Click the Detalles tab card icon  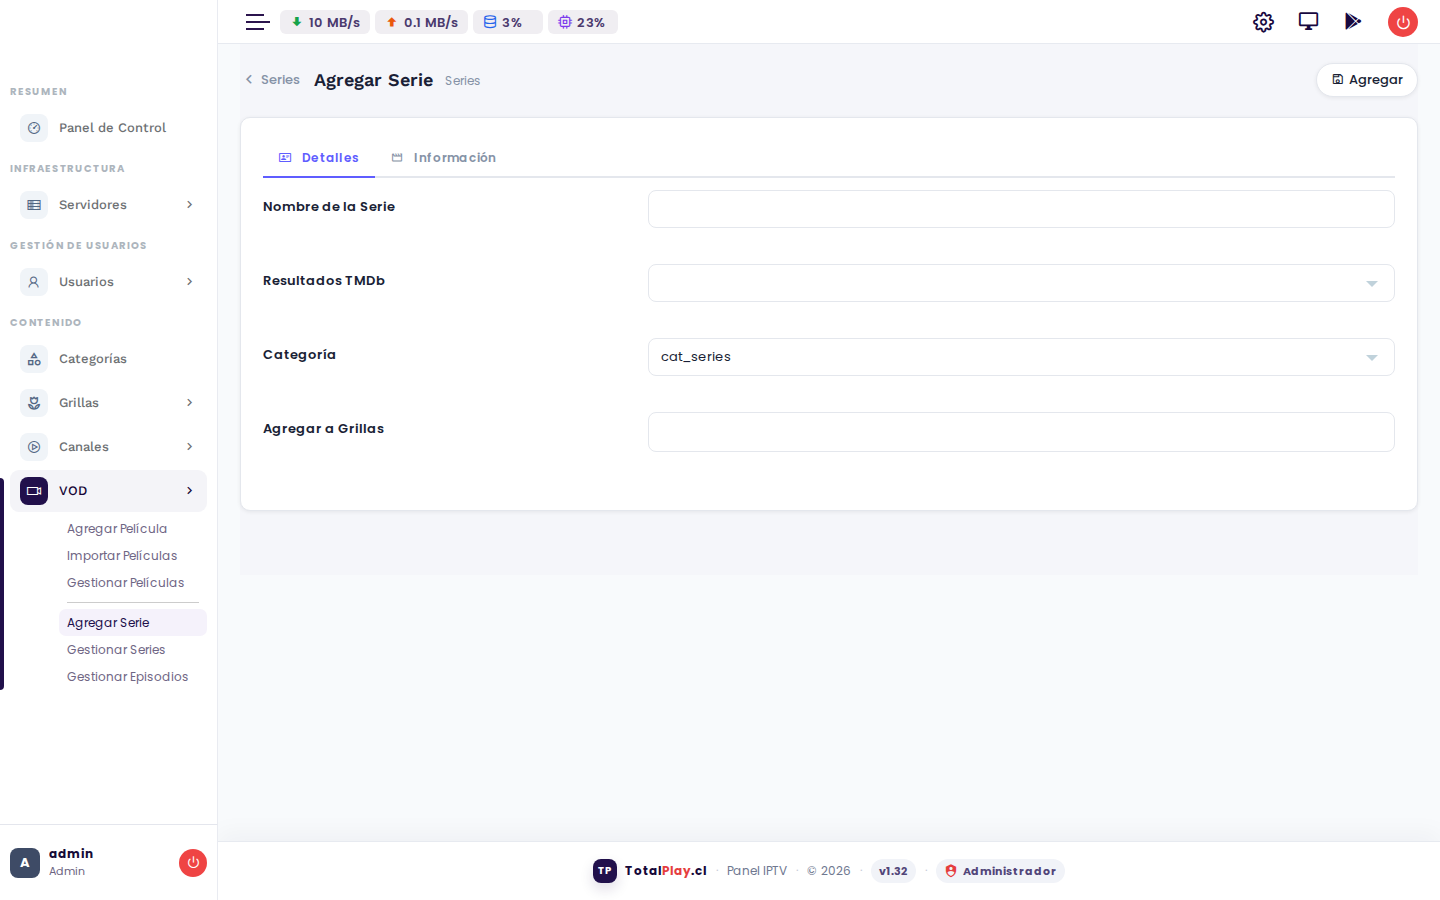click(x=285, y=158)
